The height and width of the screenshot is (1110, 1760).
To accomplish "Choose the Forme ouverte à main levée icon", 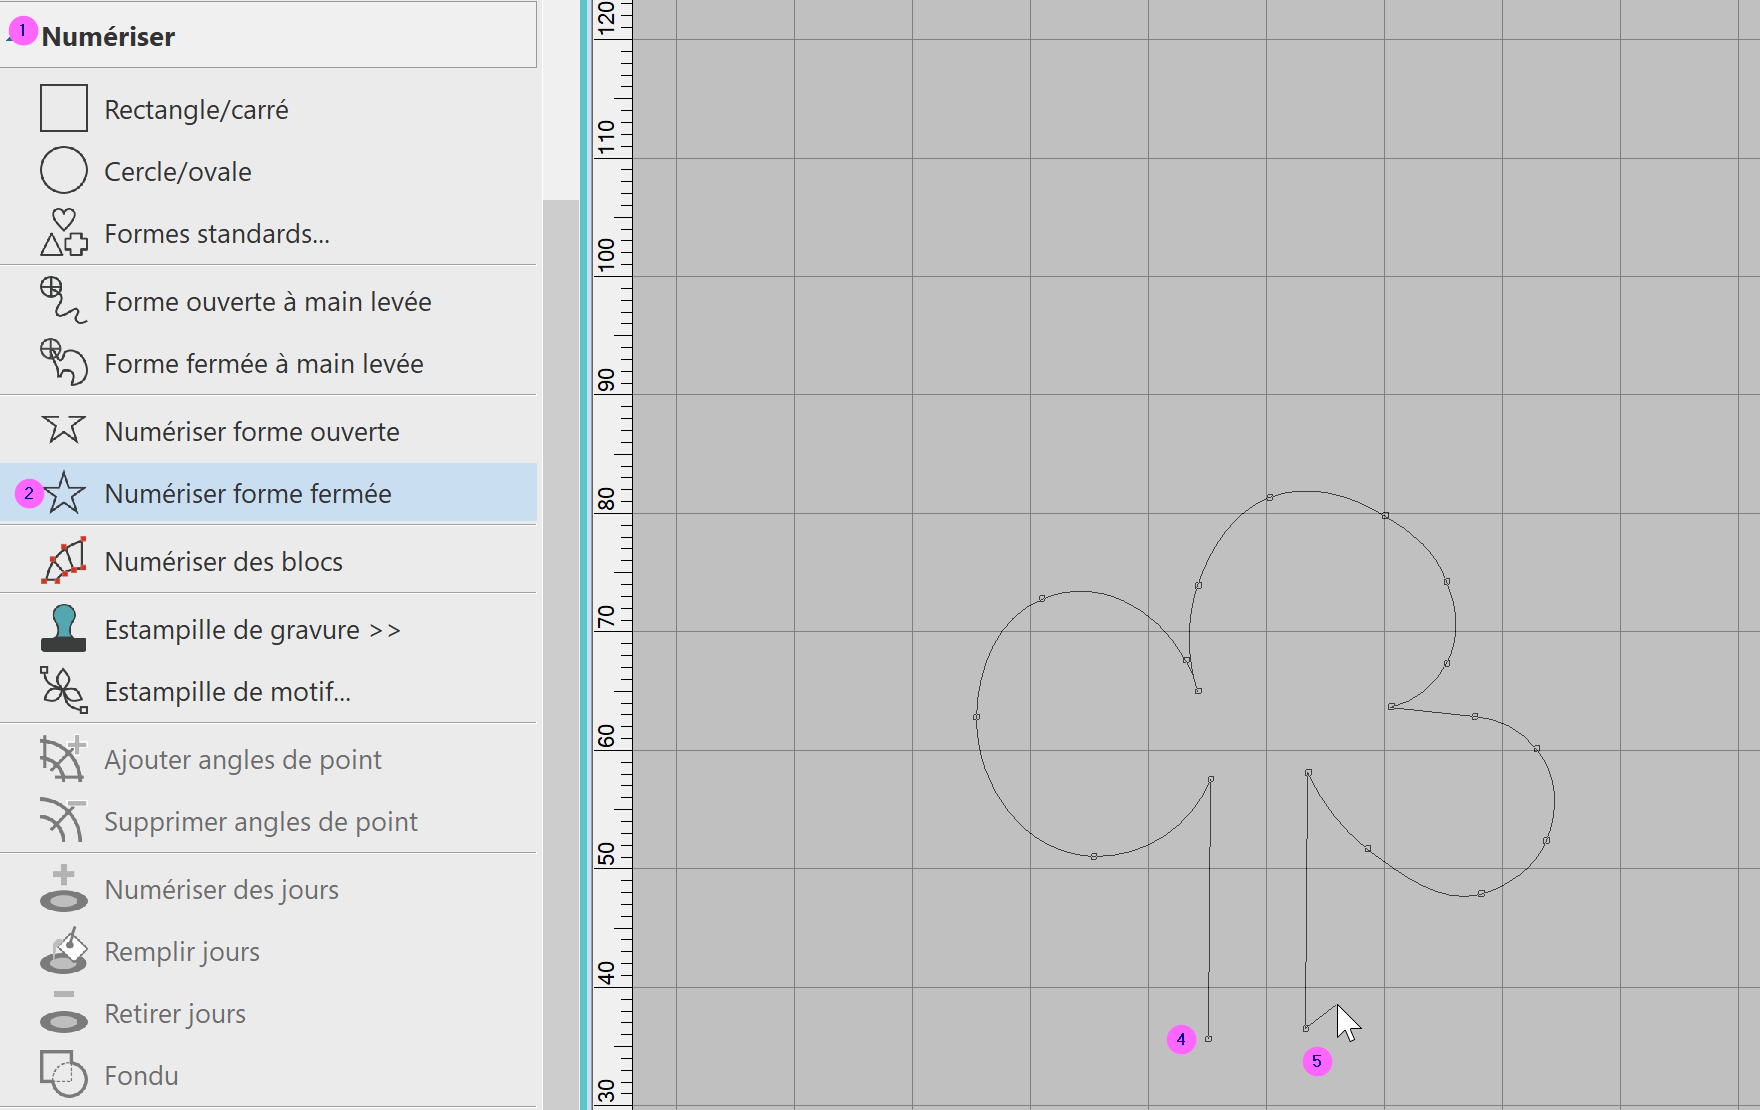I will coord(63,301).
